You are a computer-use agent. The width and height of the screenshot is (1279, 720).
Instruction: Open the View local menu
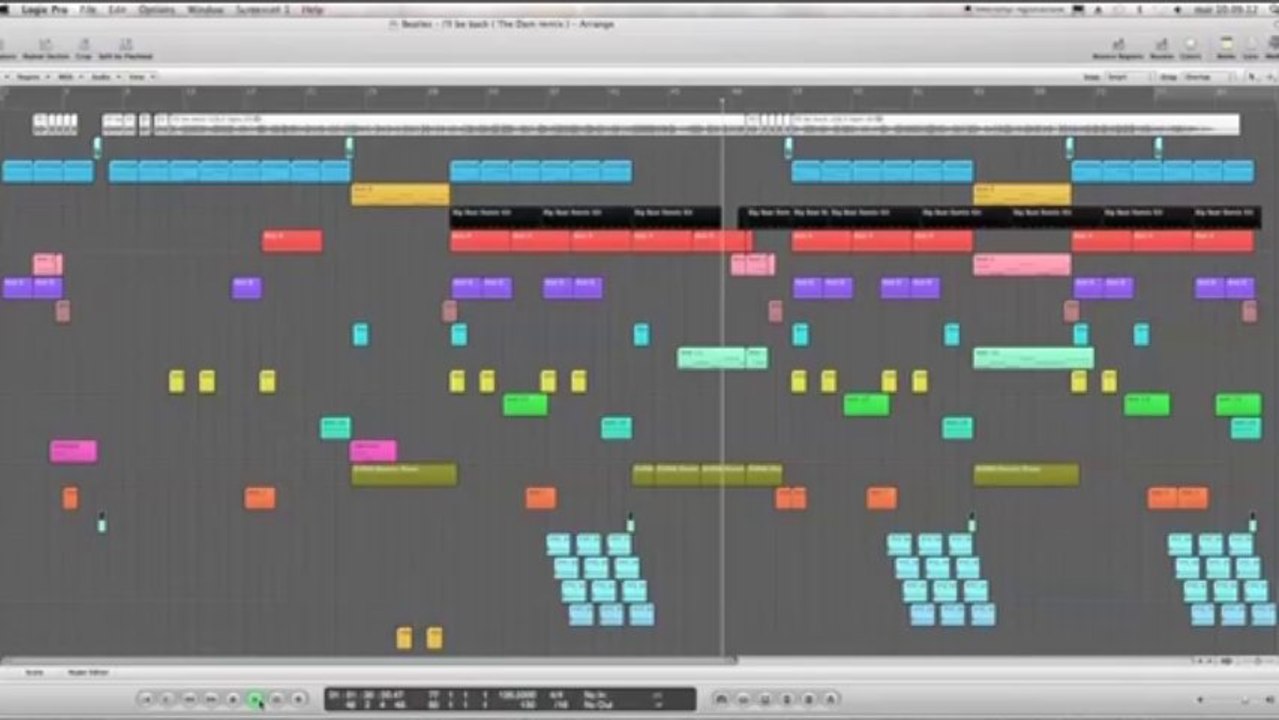point(139,77)
